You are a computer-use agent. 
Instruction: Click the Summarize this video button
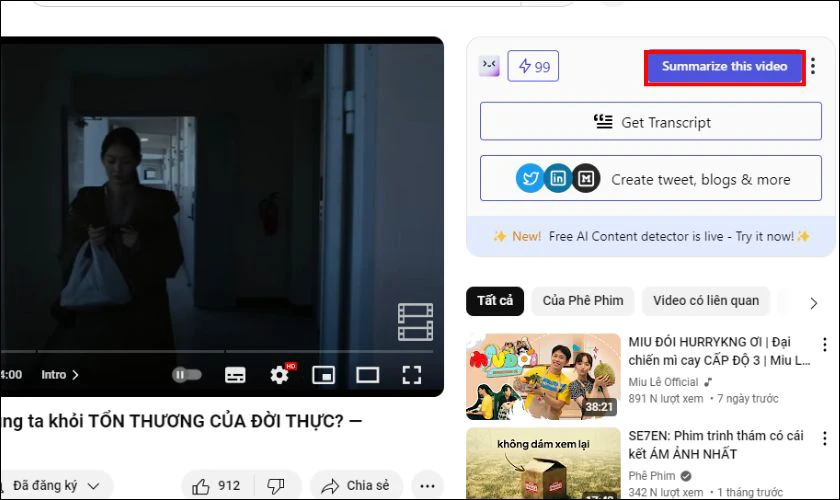click(724, 67)
